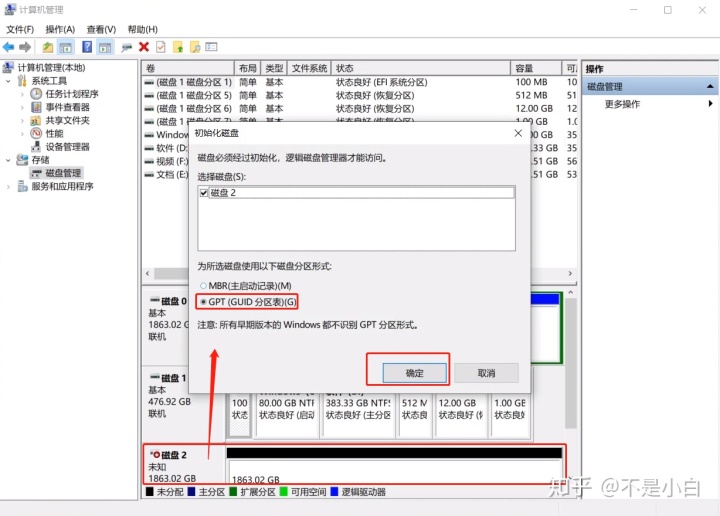This screenshot has height=516, width=720.
Task: Expand the 服务和应用程序 tree node
Action: (x=8, y=186)
